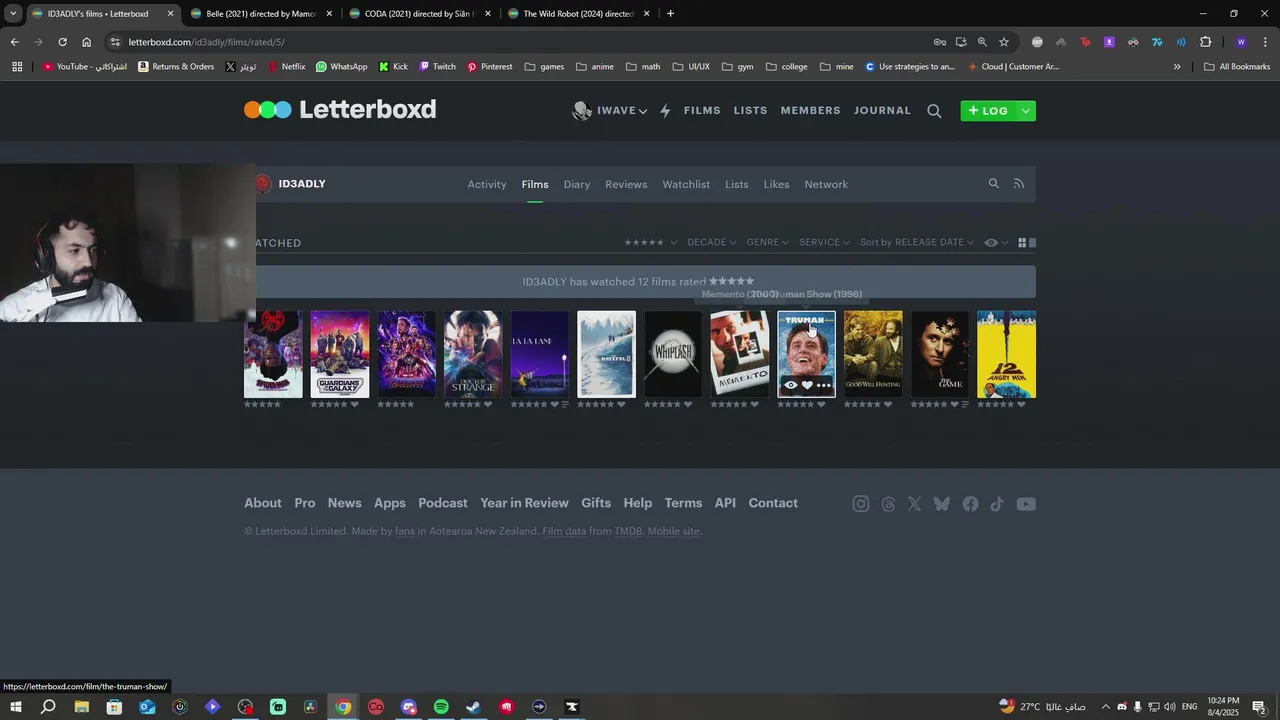Open Letterboxd's X page
The image size is (1280, 720).
(x=914, y=504)
